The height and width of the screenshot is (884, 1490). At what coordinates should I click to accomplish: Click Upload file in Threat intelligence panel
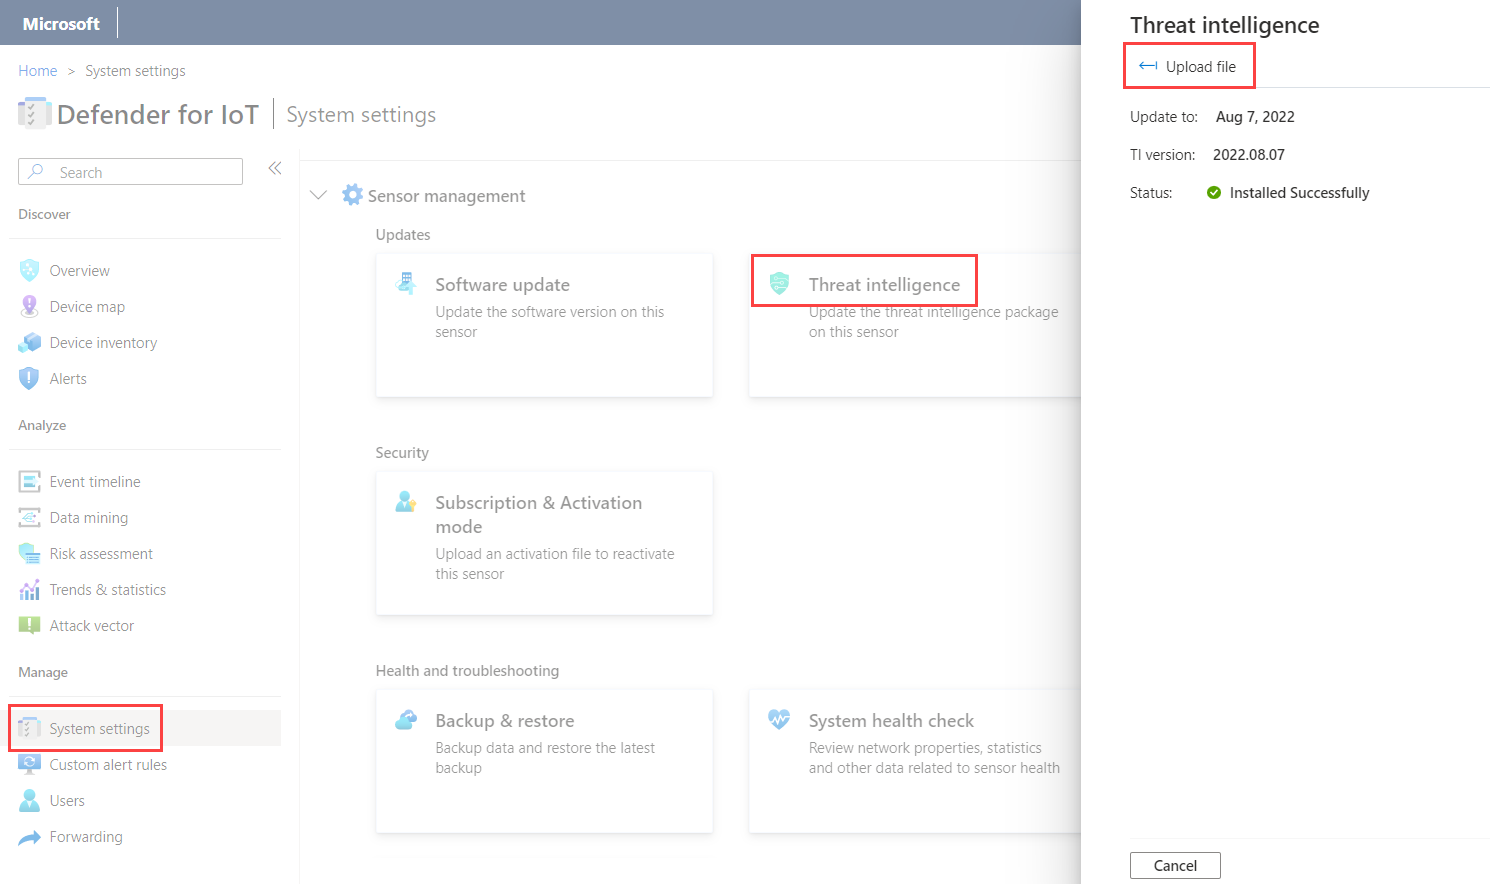tap(1188, 66)
